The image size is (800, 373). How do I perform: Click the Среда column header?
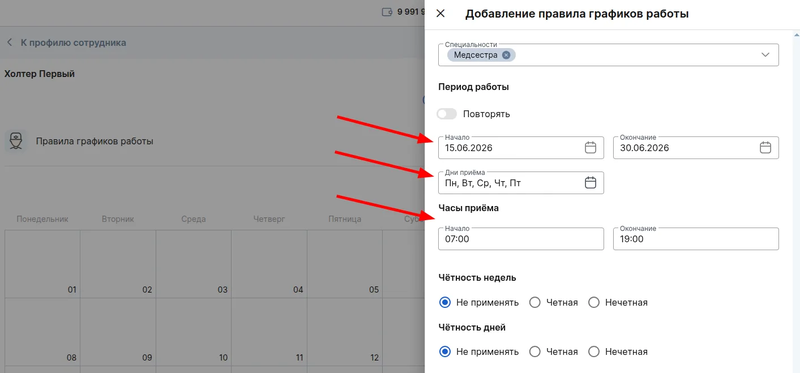click(x=193, y=219)
